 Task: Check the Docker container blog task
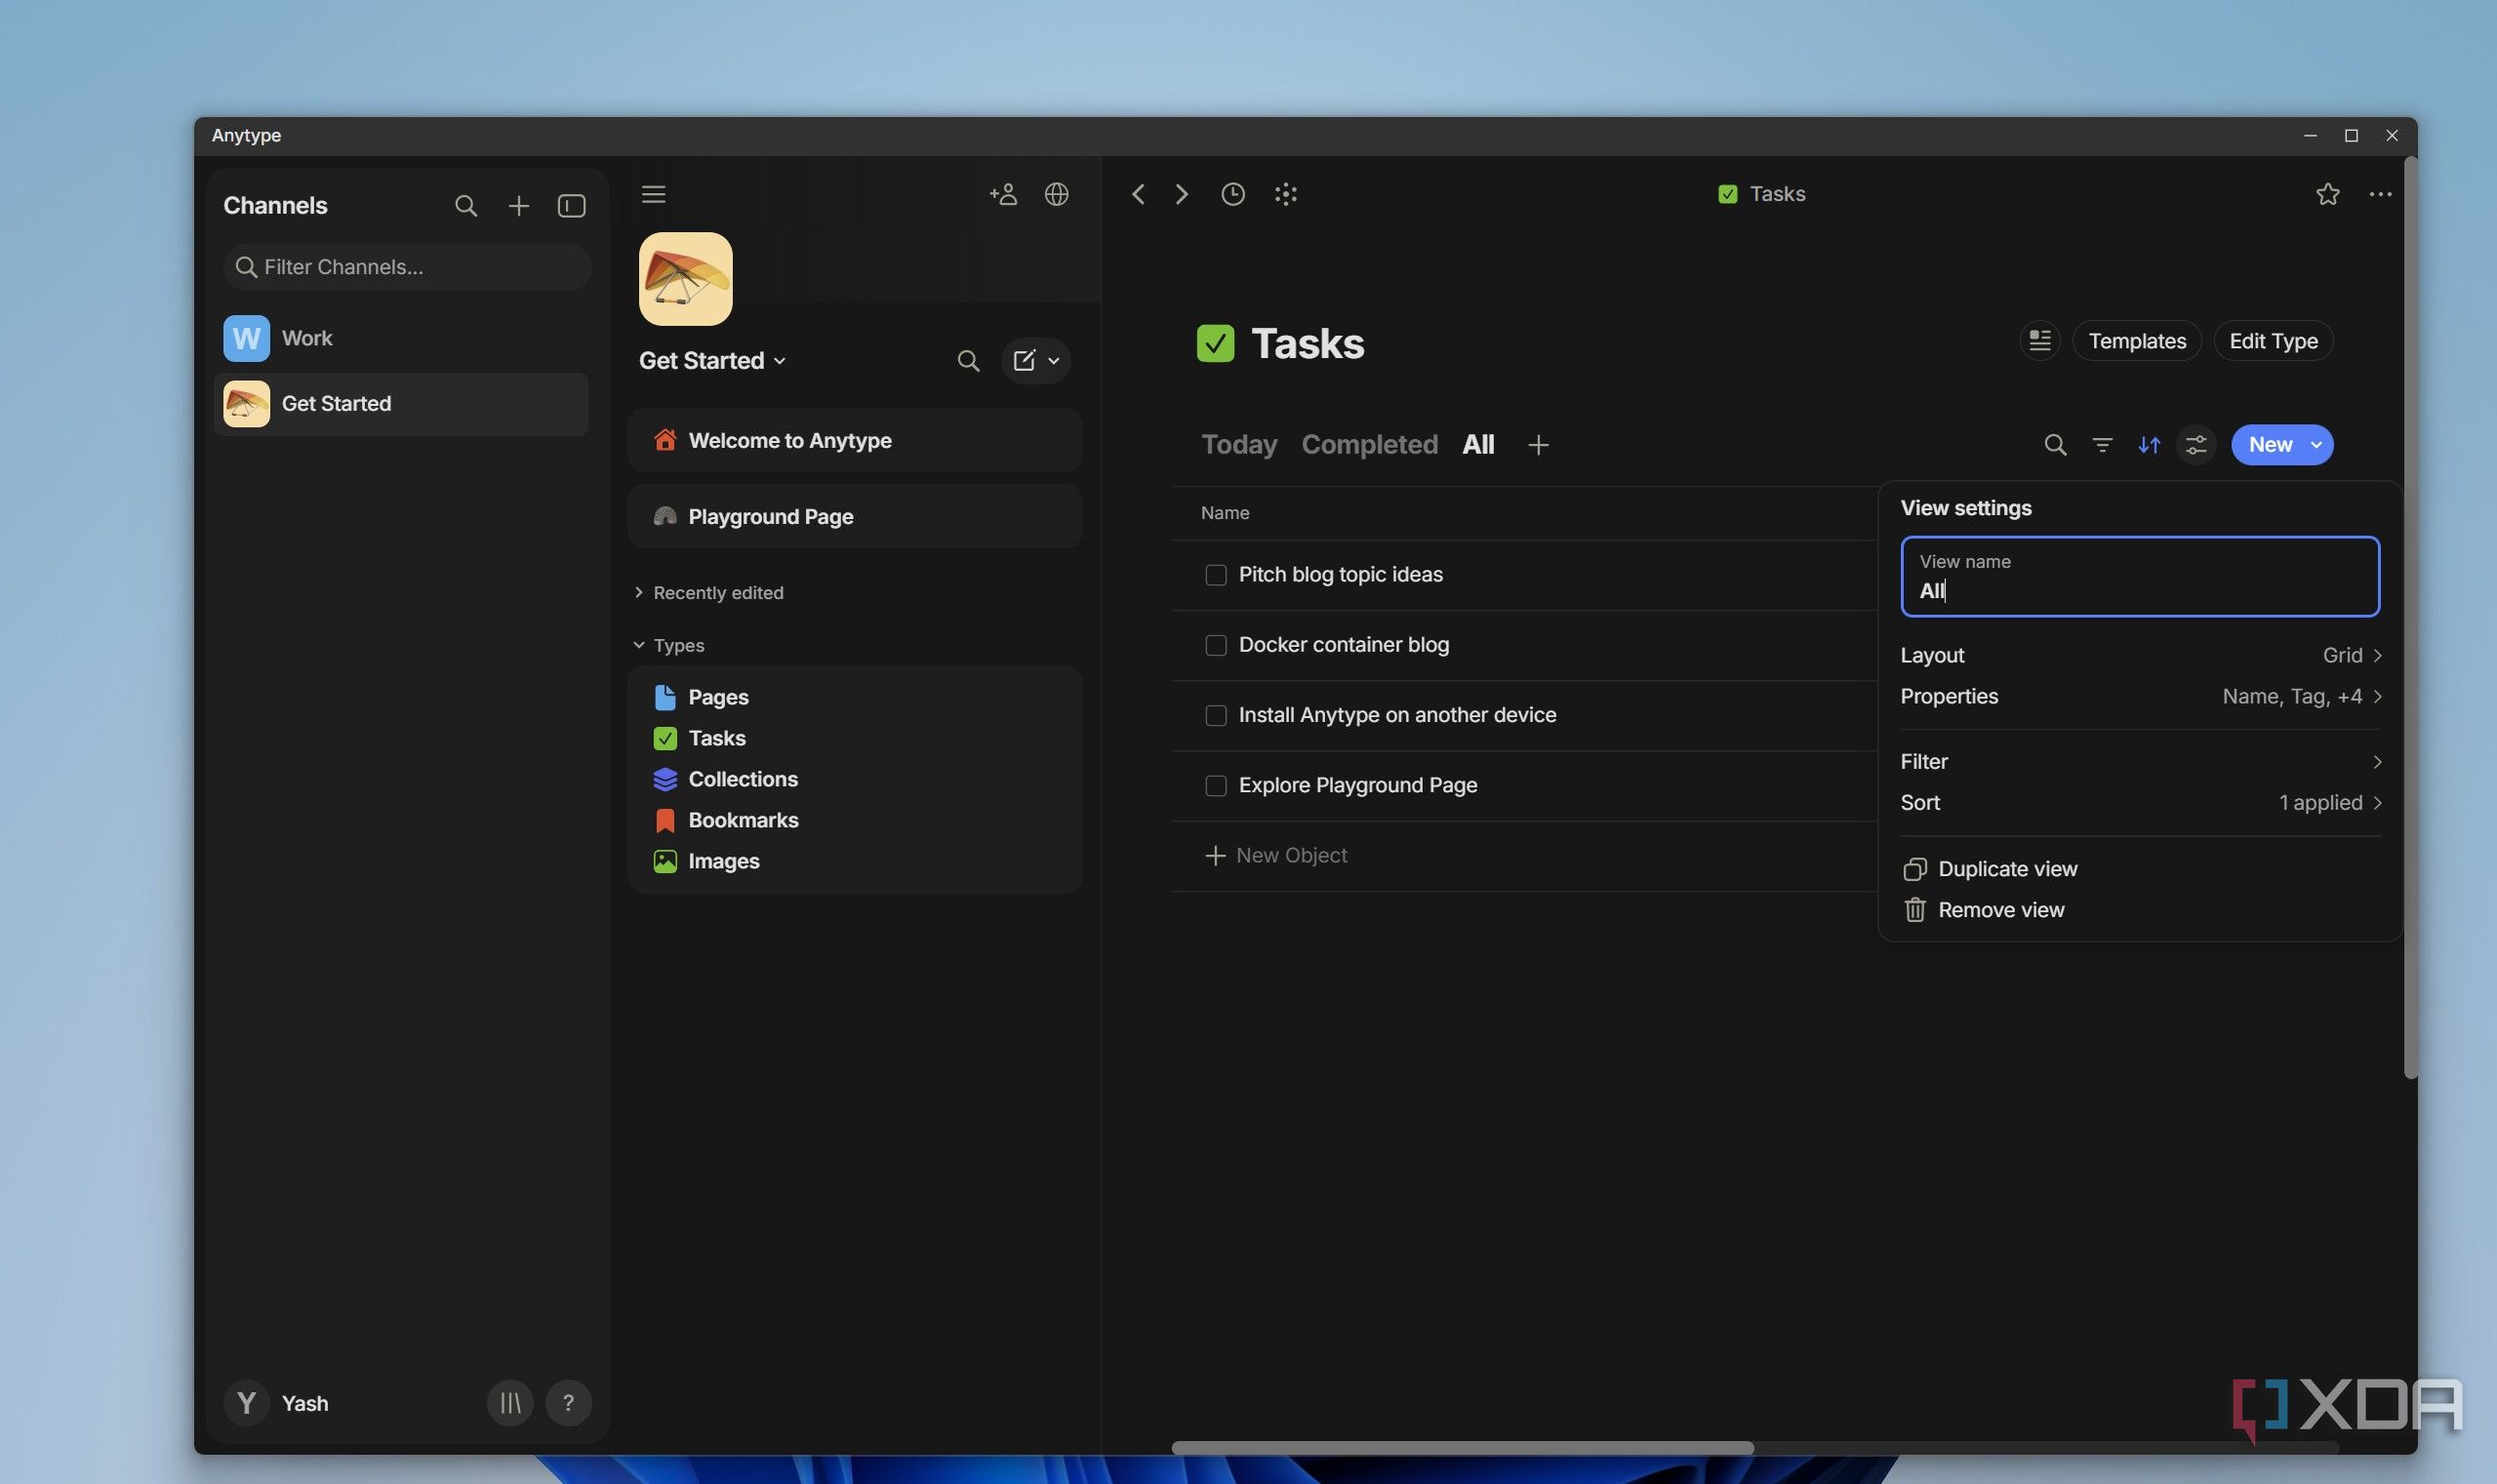[1216, 645]
